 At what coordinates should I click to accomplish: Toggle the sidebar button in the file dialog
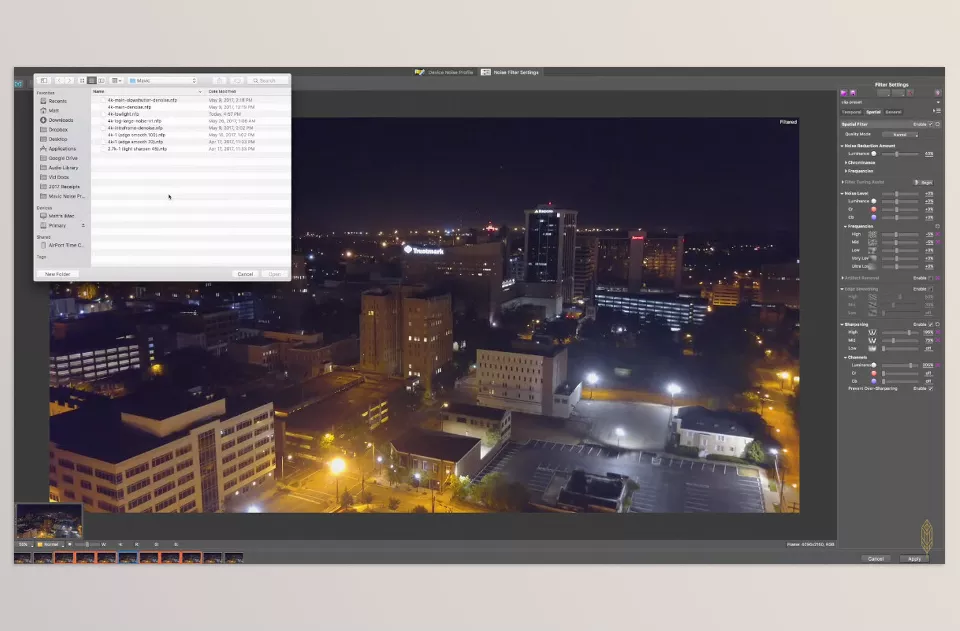click(x=43, y=81)
